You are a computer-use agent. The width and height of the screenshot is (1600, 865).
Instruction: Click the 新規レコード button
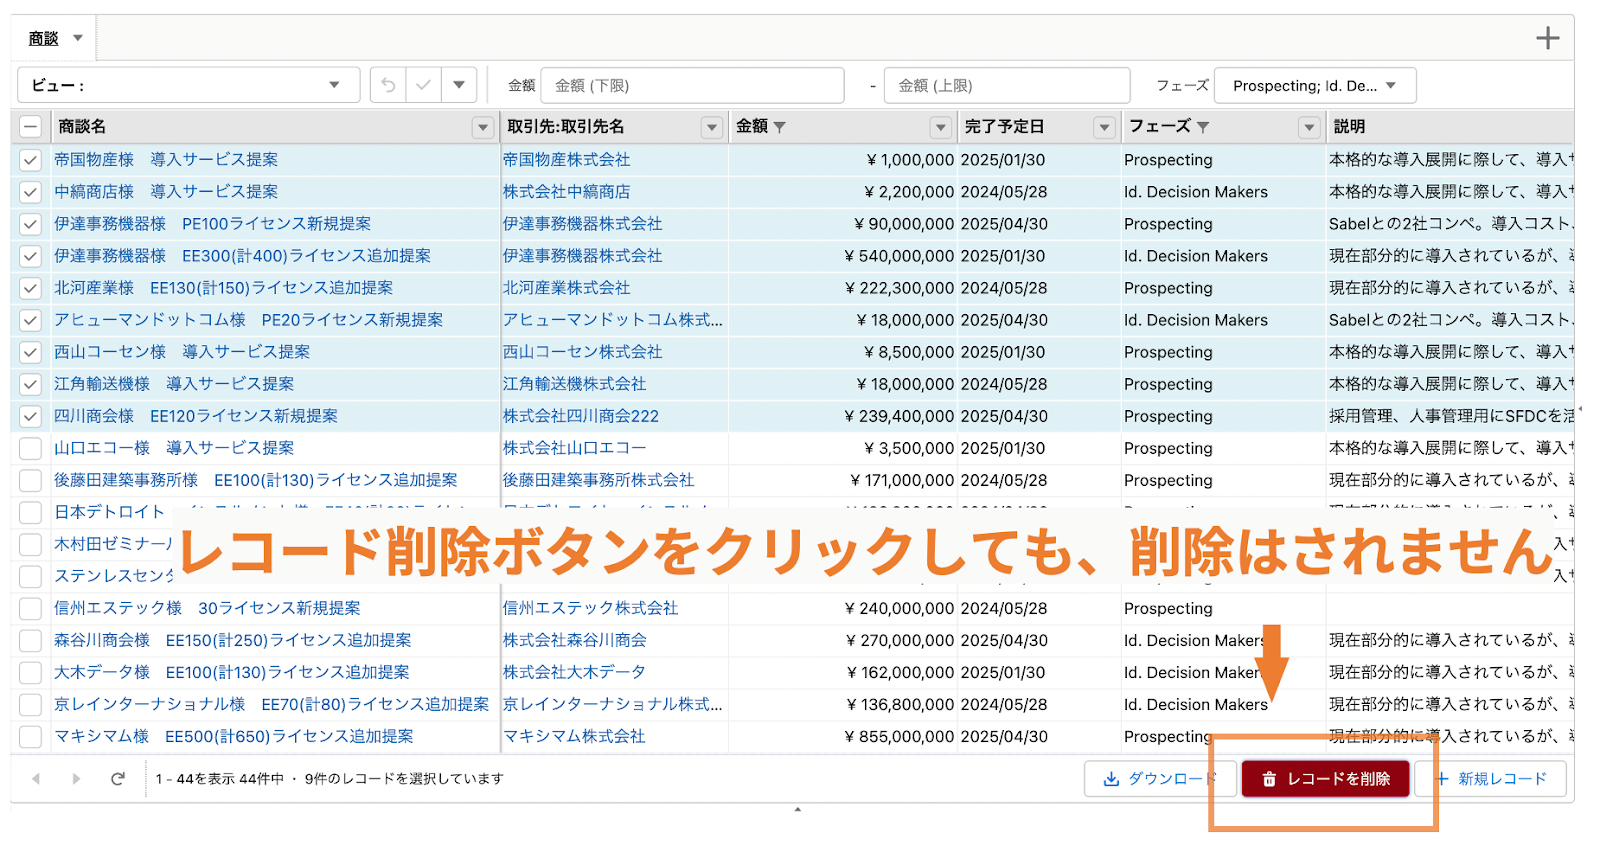tap(1491, 778)
